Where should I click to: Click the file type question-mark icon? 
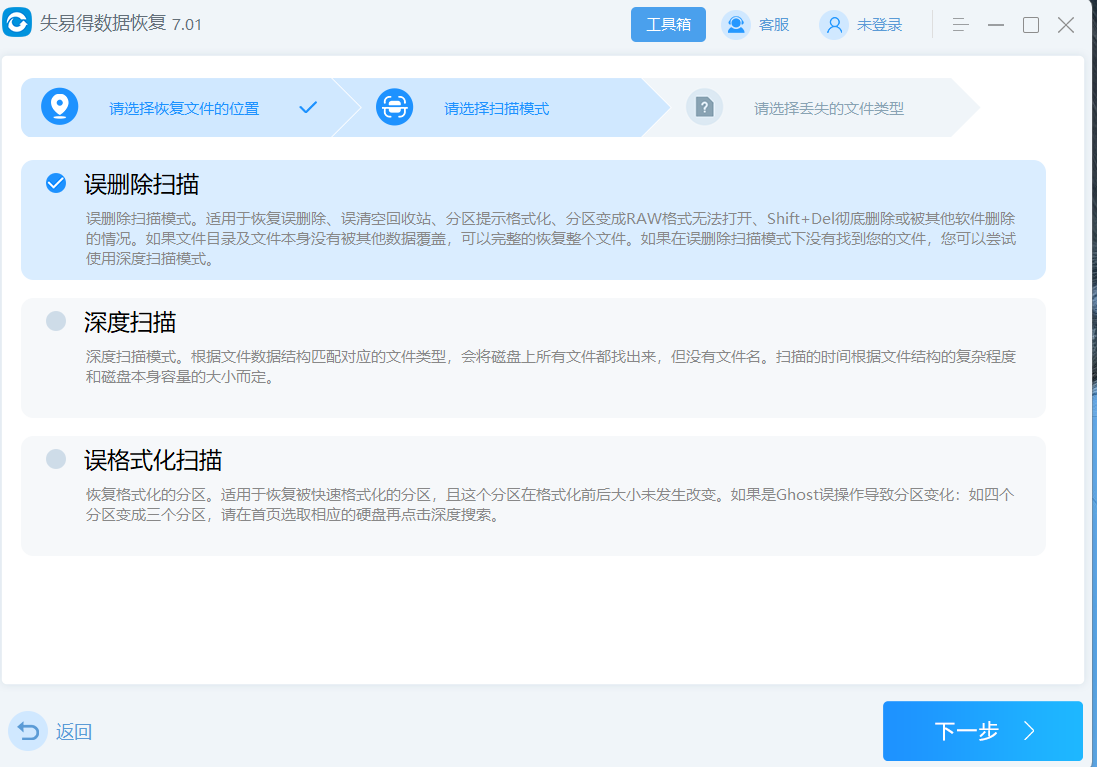click(704, 107)
